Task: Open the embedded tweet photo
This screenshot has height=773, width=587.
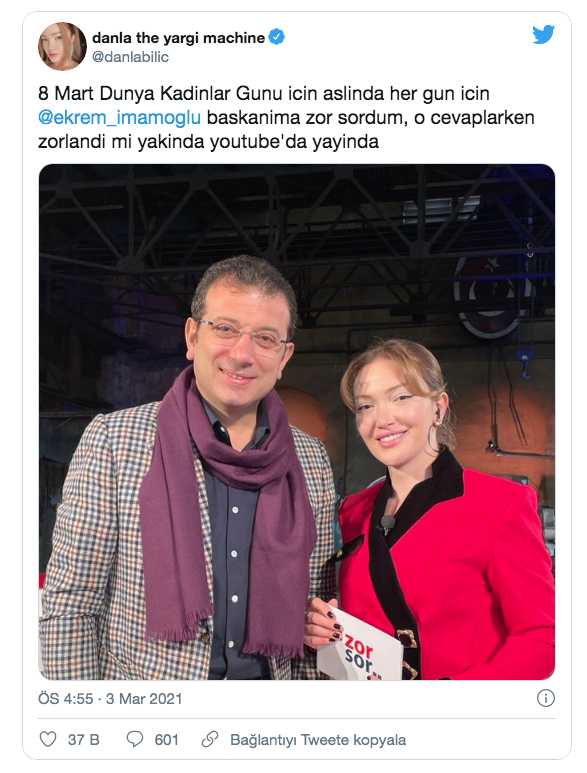Action: [x=297, y=422]
